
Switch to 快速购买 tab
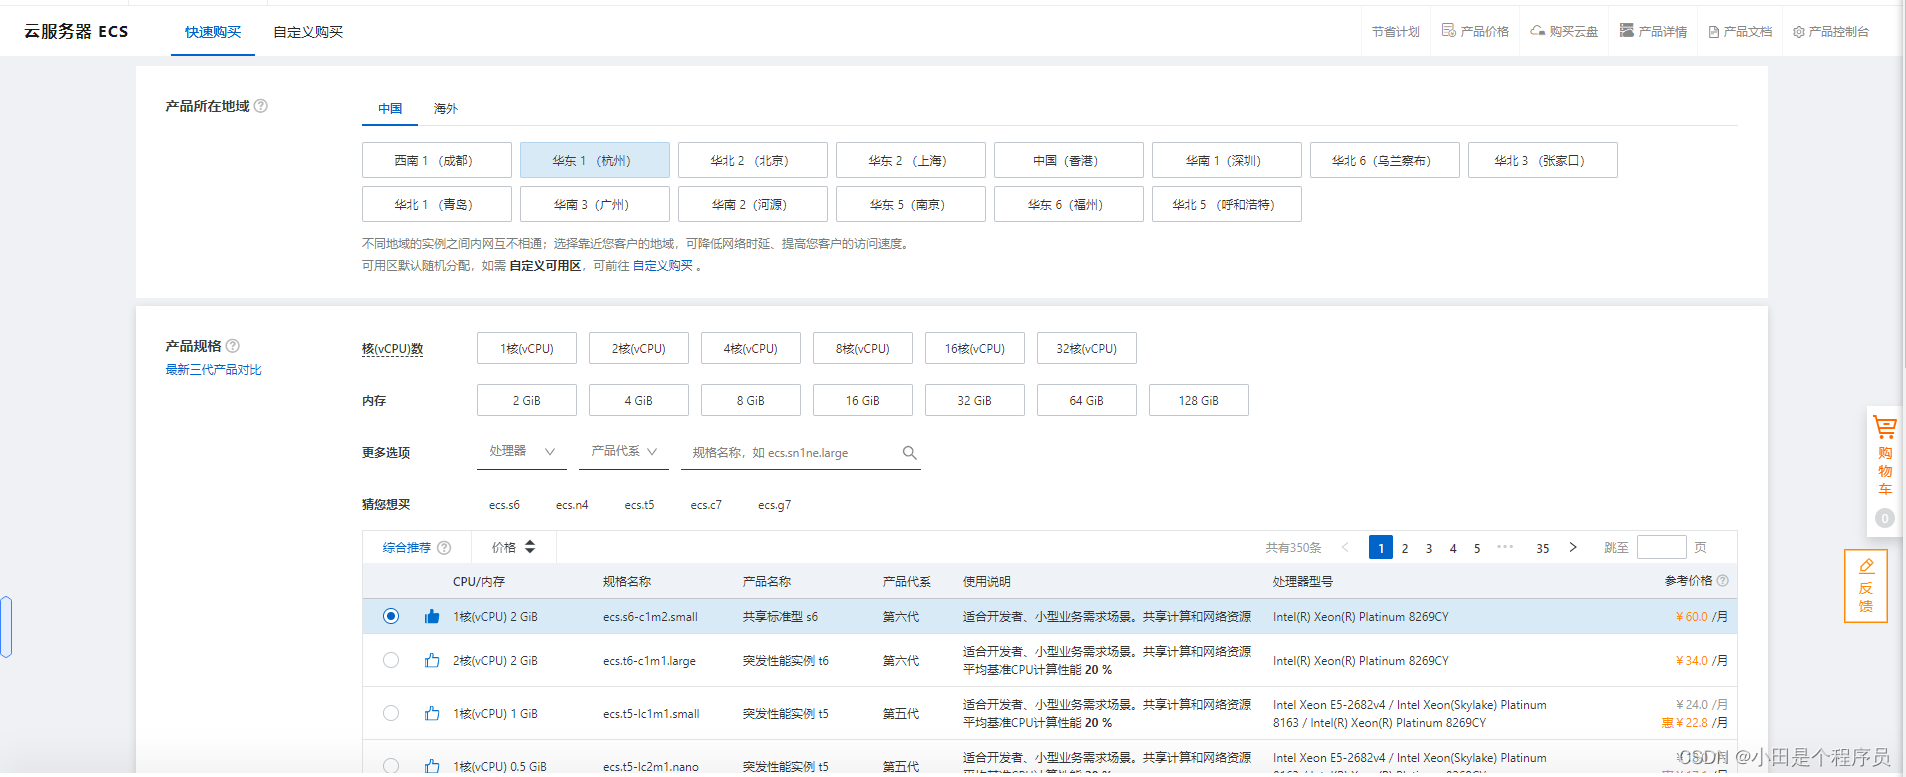pyautogui.click(x=213, y=32)
